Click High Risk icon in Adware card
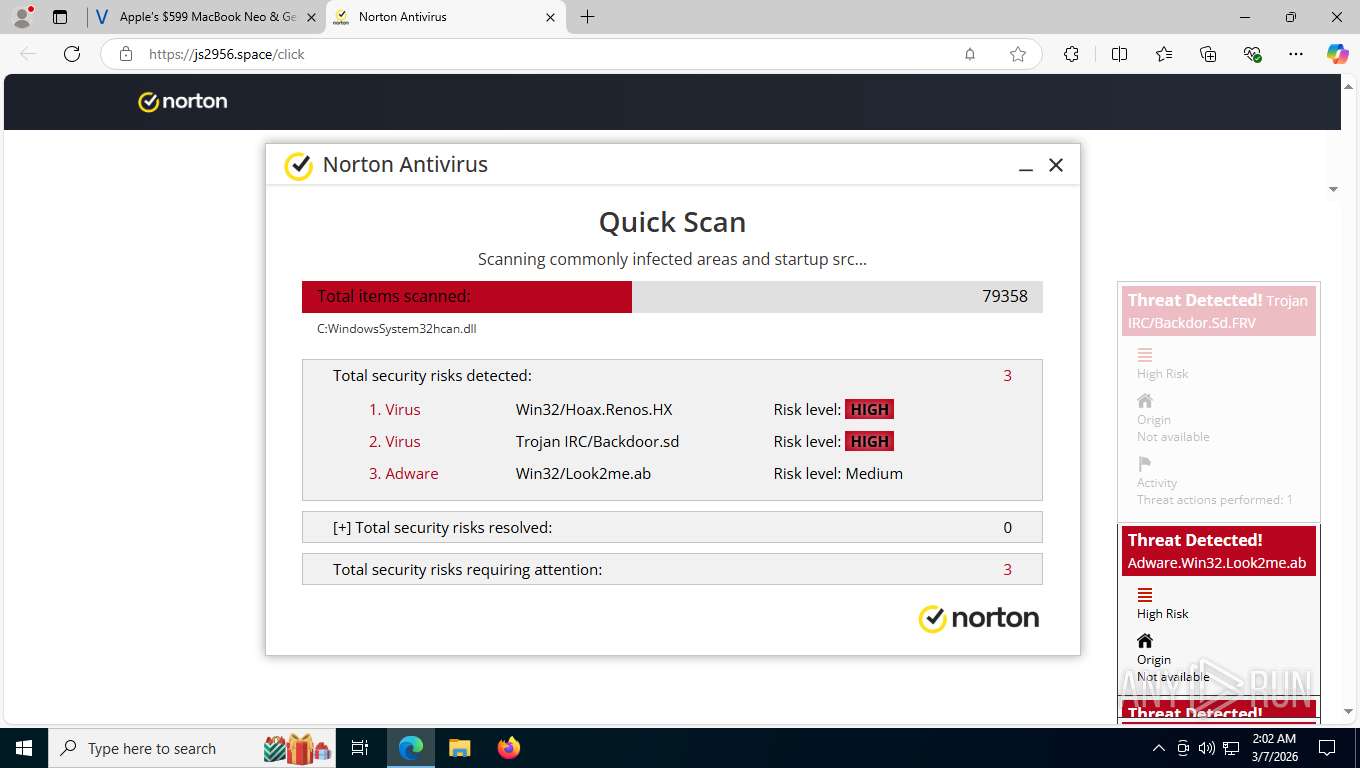The width and height of the screenshot is (1360, 768). (1145, 595)
